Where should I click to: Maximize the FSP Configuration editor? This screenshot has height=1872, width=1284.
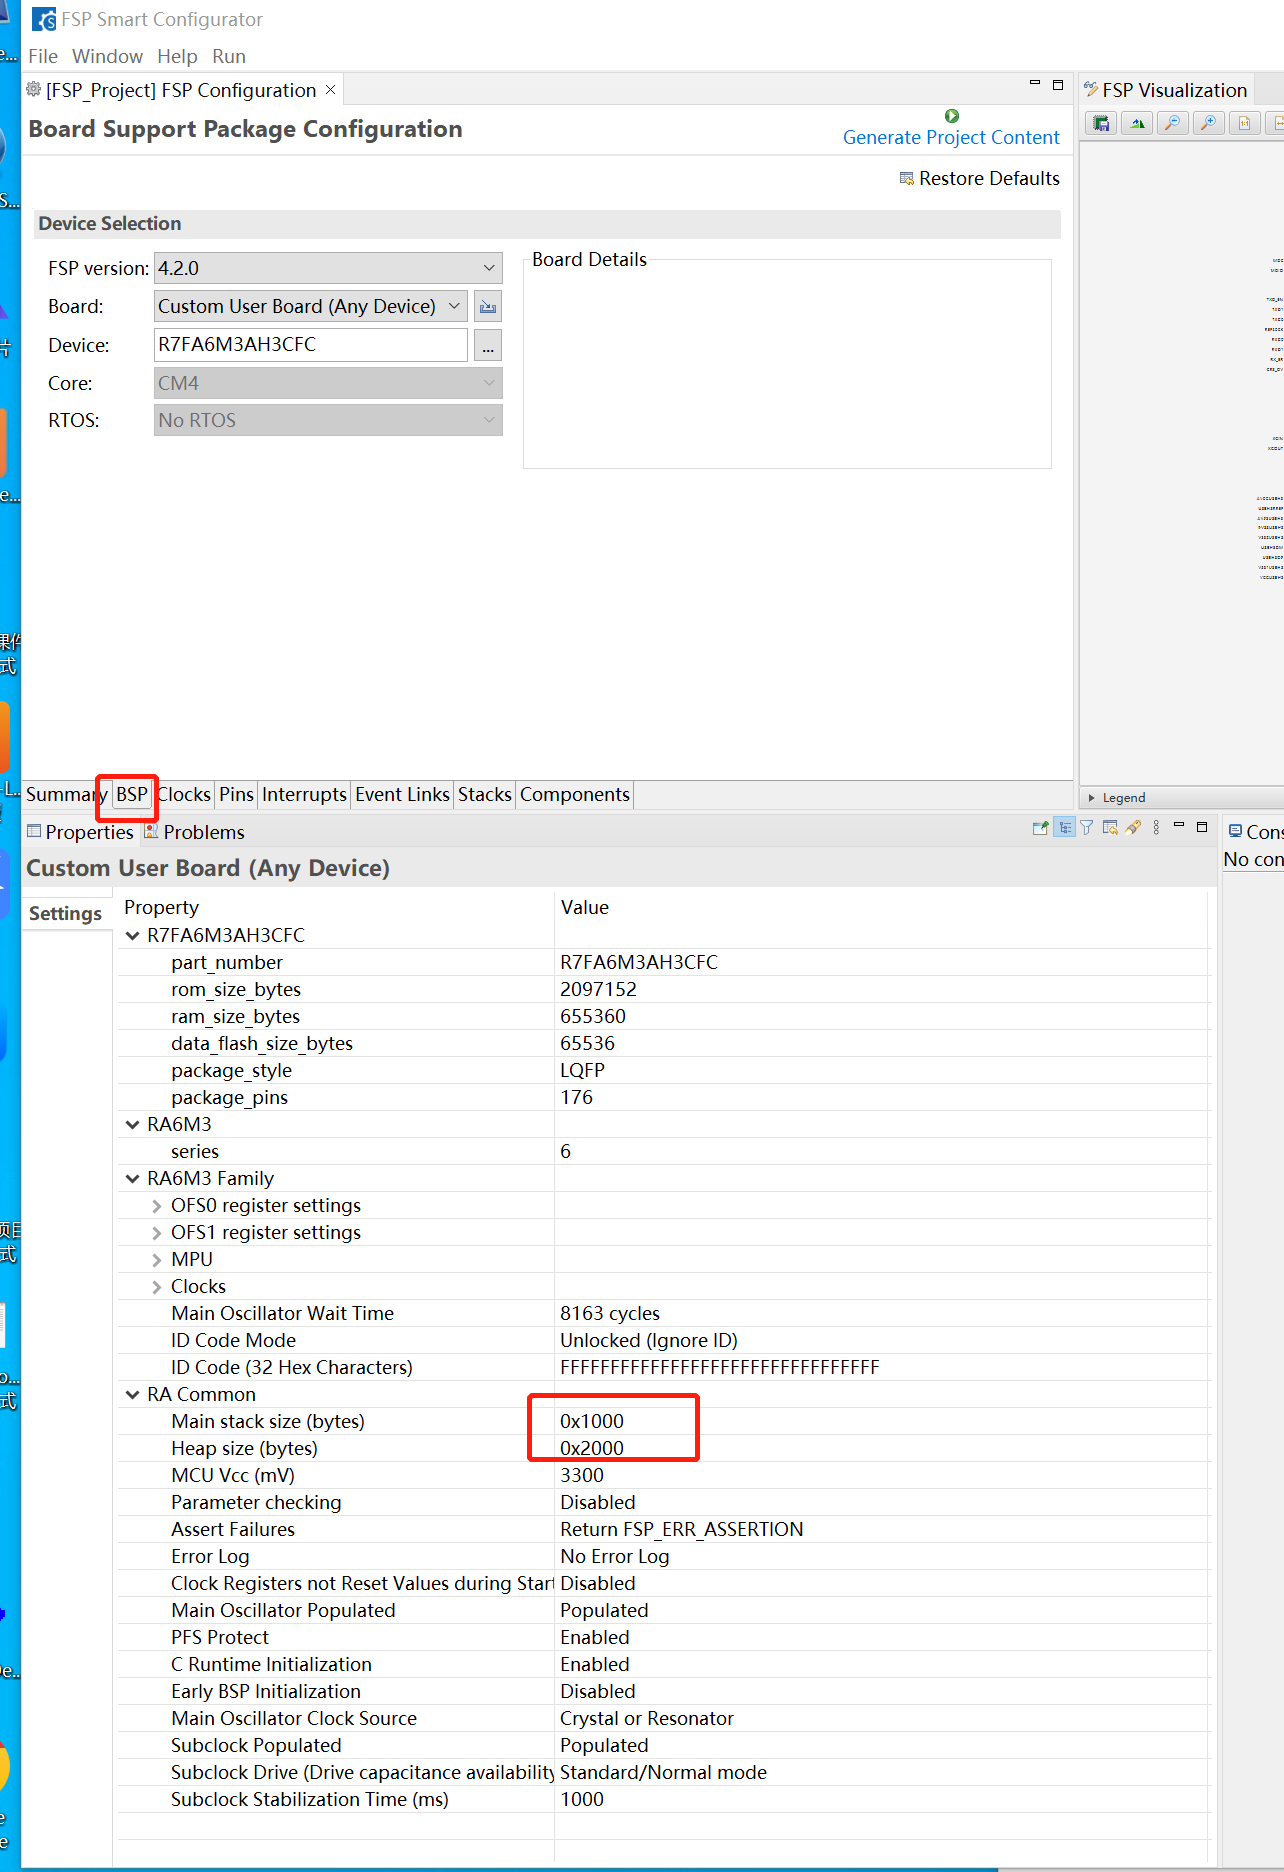(x=1058, y=85)
